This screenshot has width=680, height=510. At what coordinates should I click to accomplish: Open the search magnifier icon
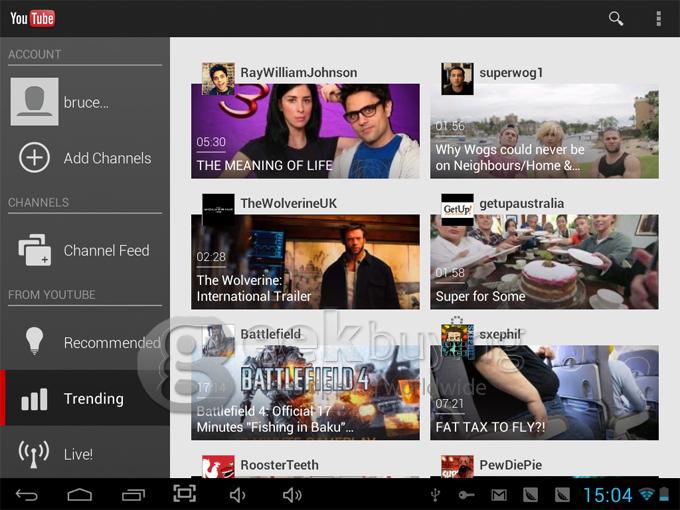(615, 19)
